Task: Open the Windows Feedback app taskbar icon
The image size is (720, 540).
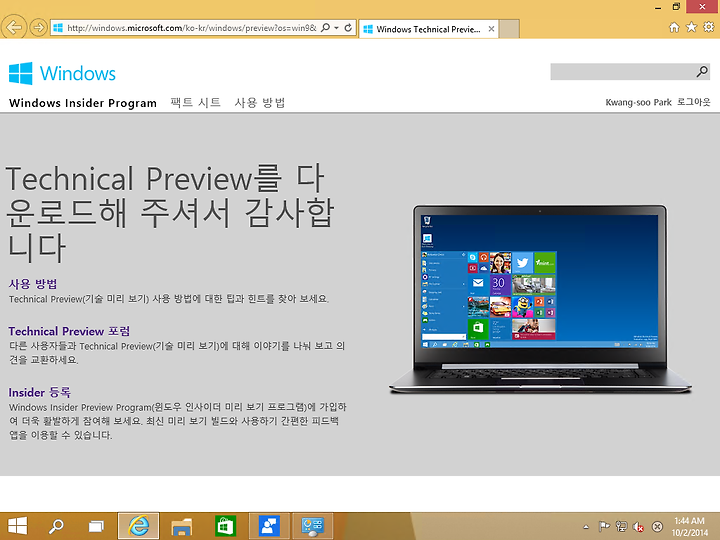Action: [x=269, y=526]
